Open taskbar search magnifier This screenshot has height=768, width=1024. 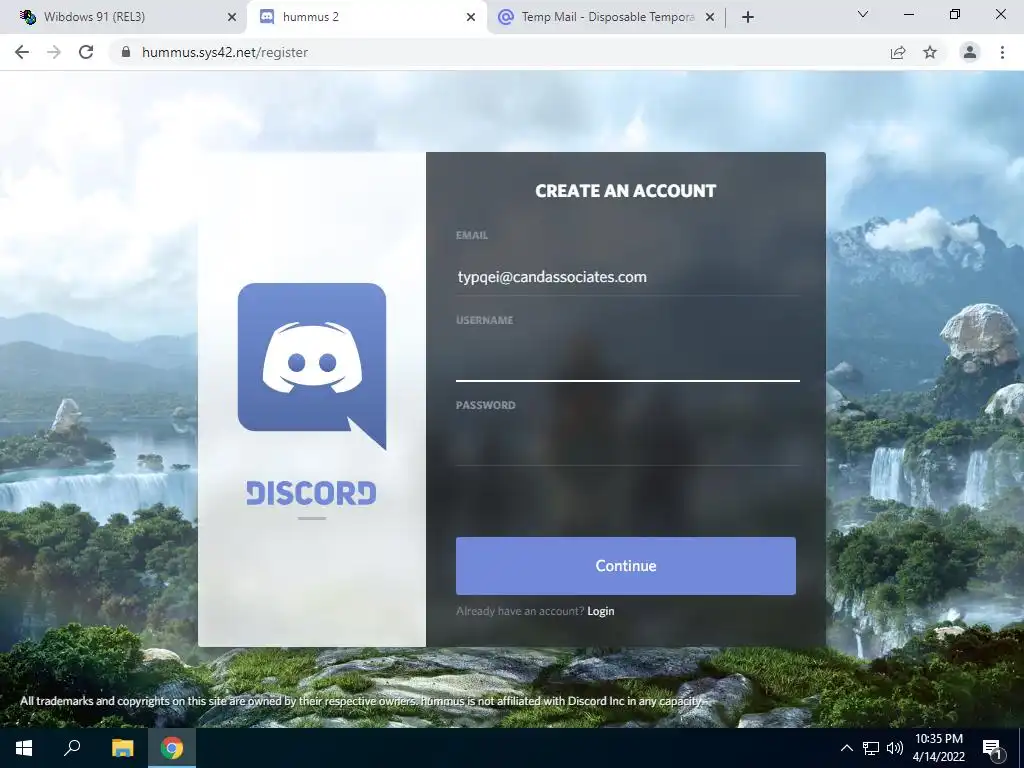point(72,748)
